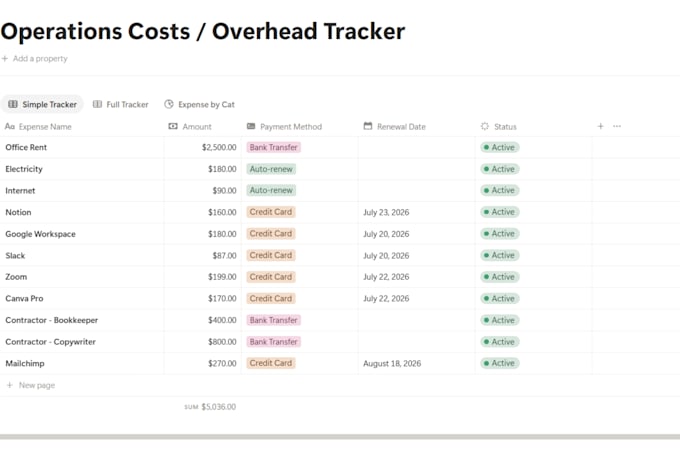Open the Payment Method column header
This screenshot has width=680, height=459.
pos(284,127)
